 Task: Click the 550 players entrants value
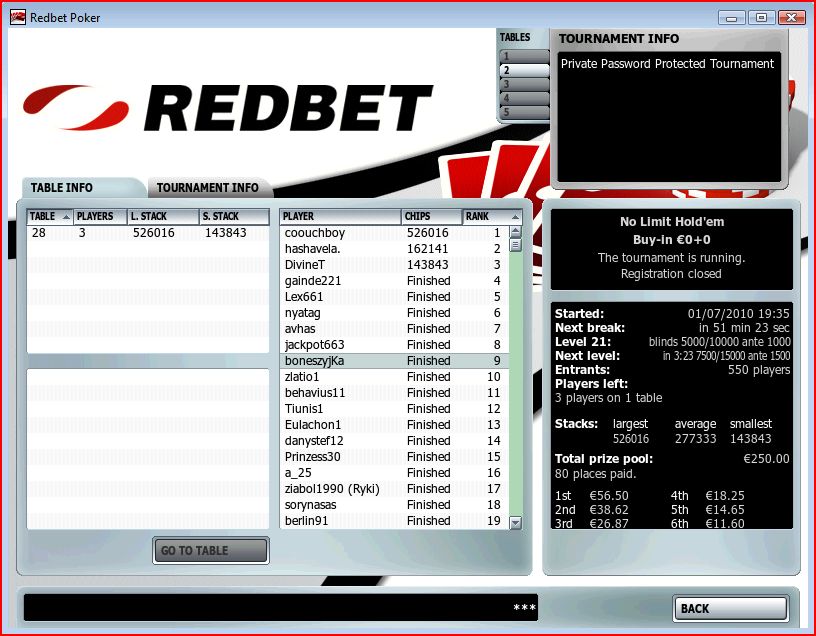759,370
